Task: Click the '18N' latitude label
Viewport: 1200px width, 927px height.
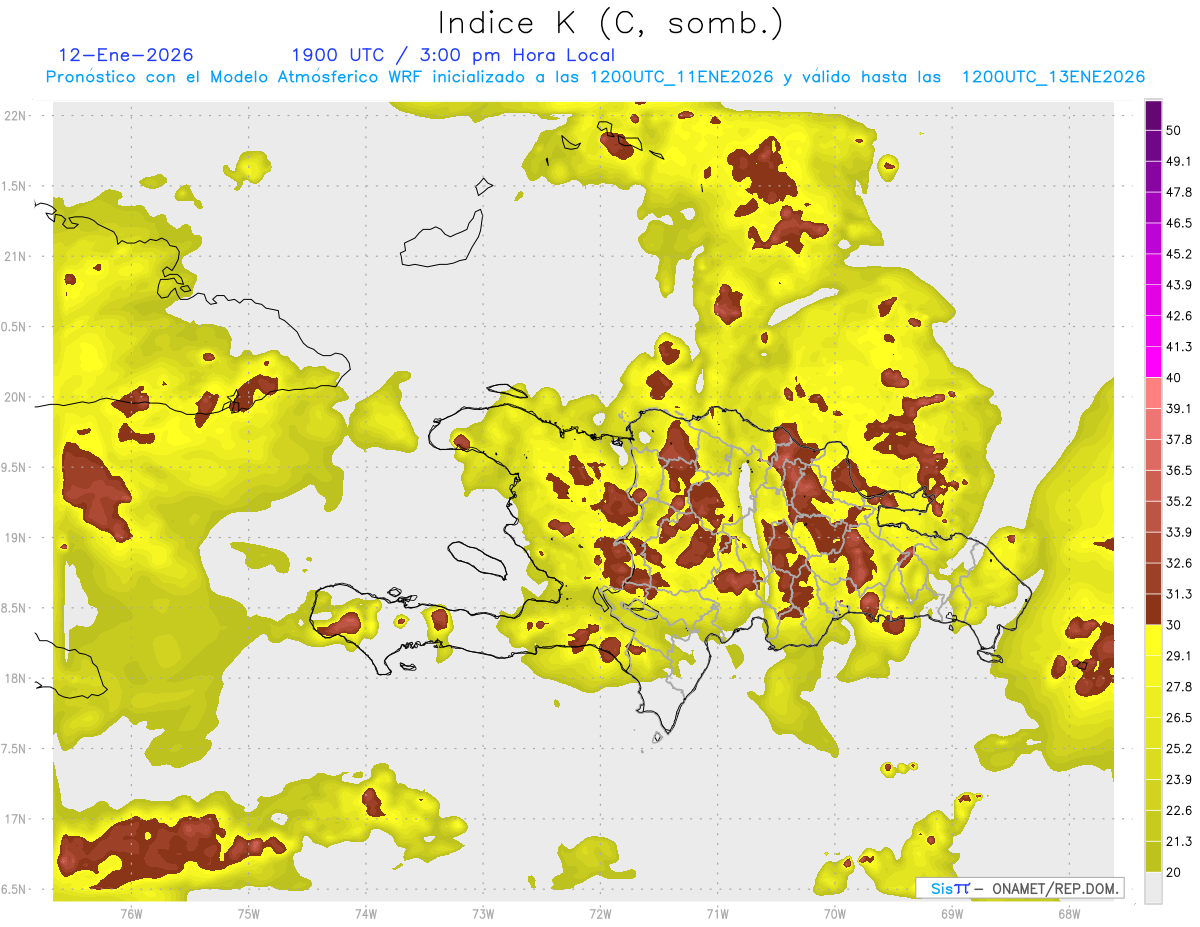Action: 17,678
